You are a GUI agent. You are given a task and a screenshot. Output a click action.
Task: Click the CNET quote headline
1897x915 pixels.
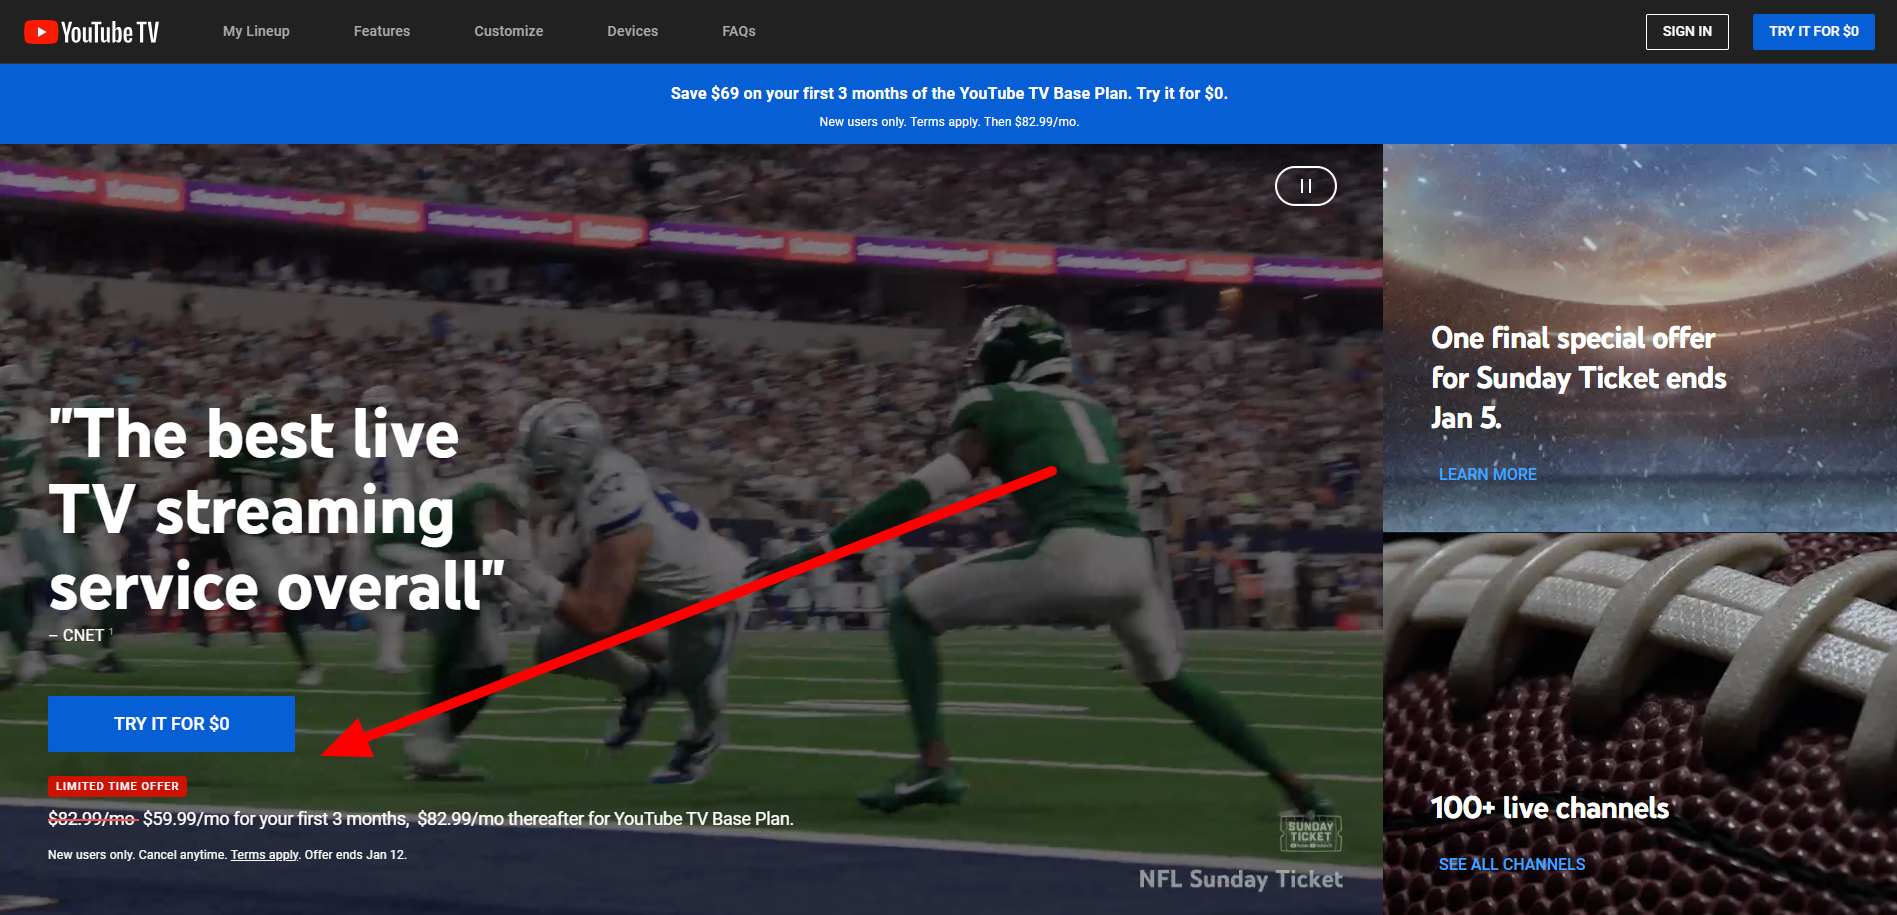(277, 510)
